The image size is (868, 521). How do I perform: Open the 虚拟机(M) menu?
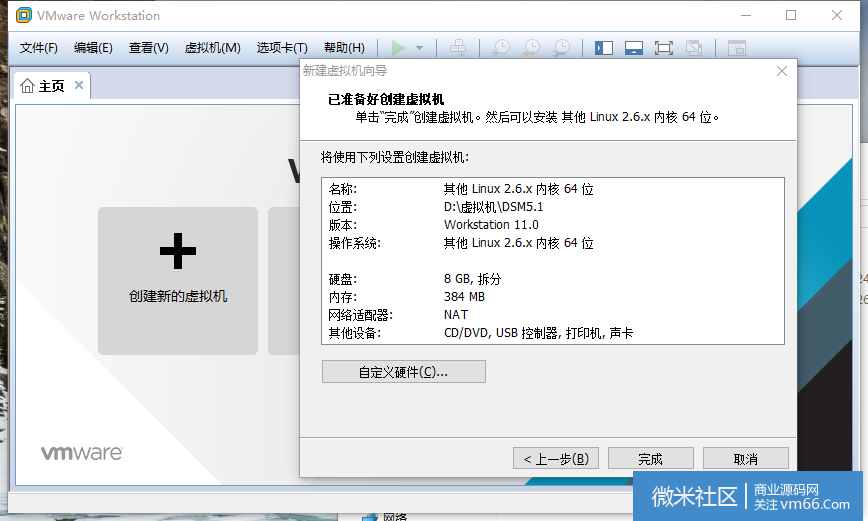coord(213,48)
